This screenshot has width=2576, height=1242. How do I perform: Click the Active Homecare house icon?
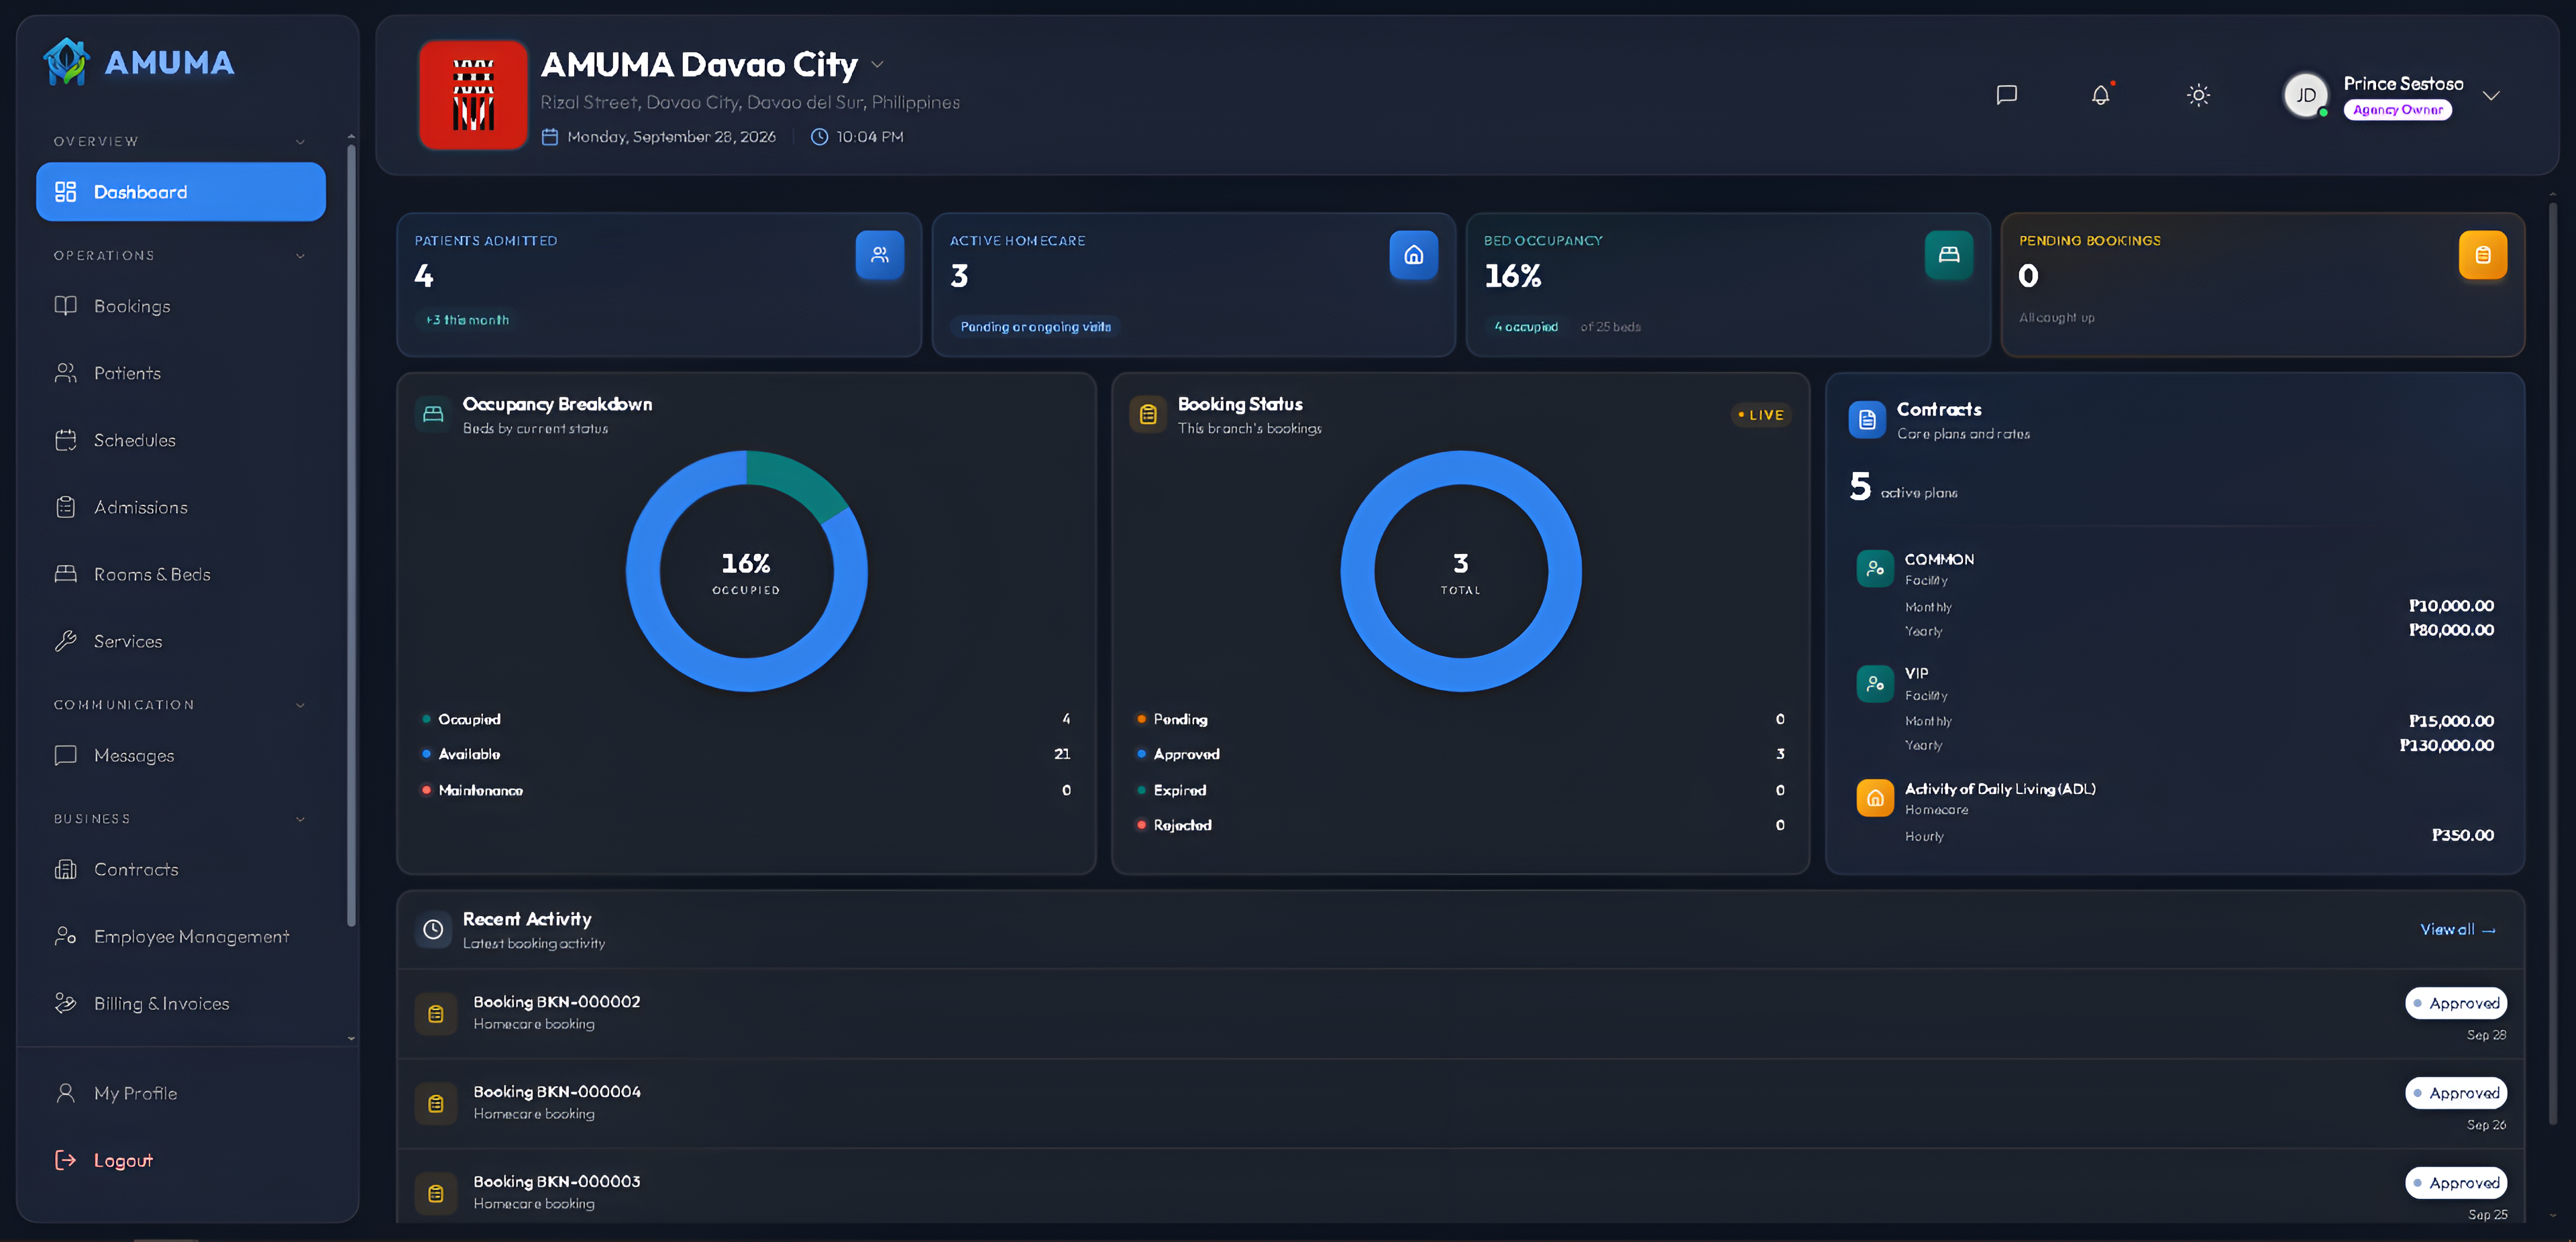(1414, 255)
